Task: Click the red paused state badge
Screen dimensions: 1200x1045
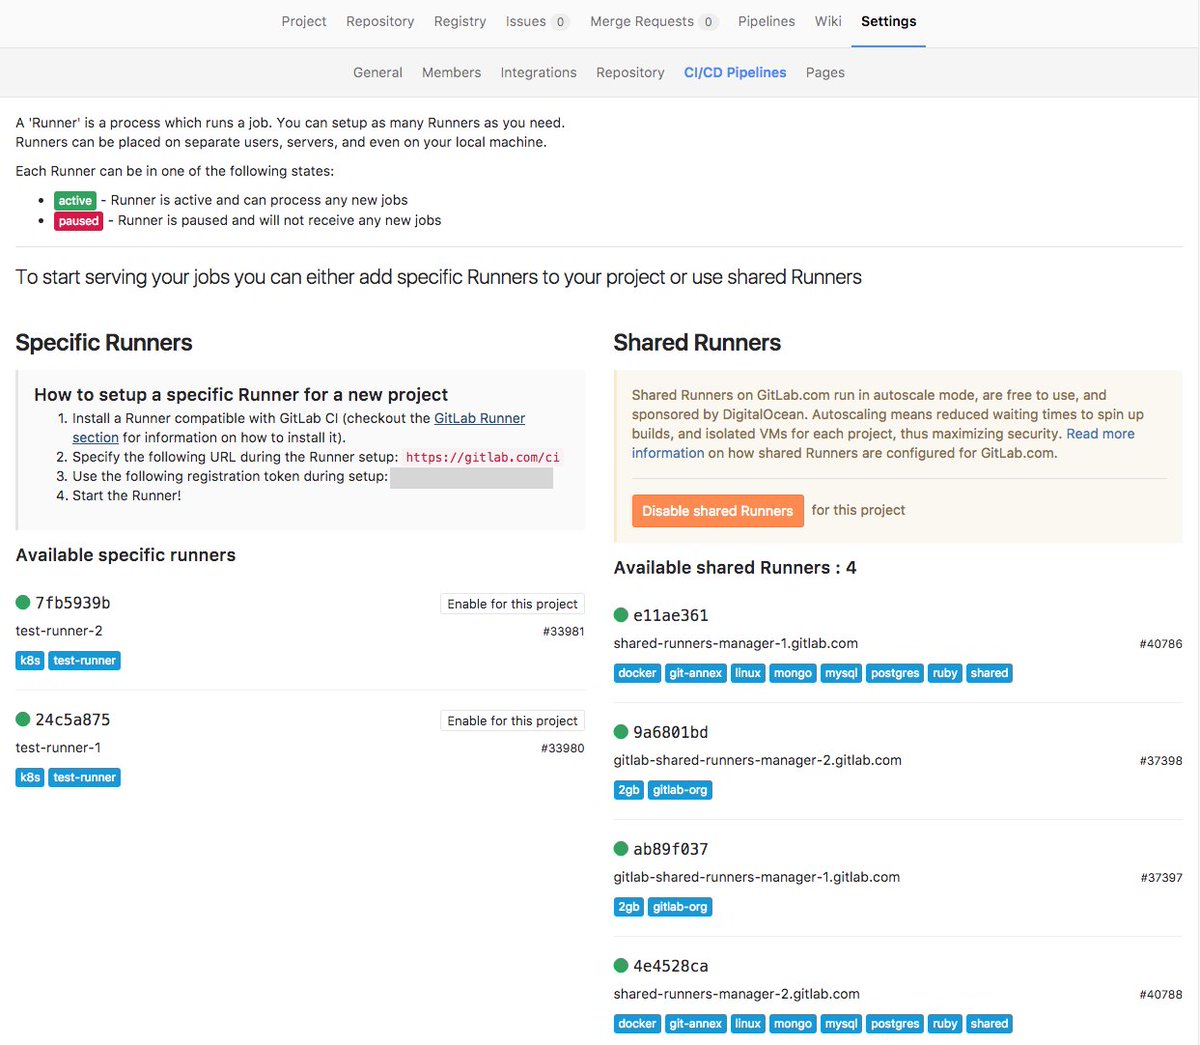Action: point(79,221)
